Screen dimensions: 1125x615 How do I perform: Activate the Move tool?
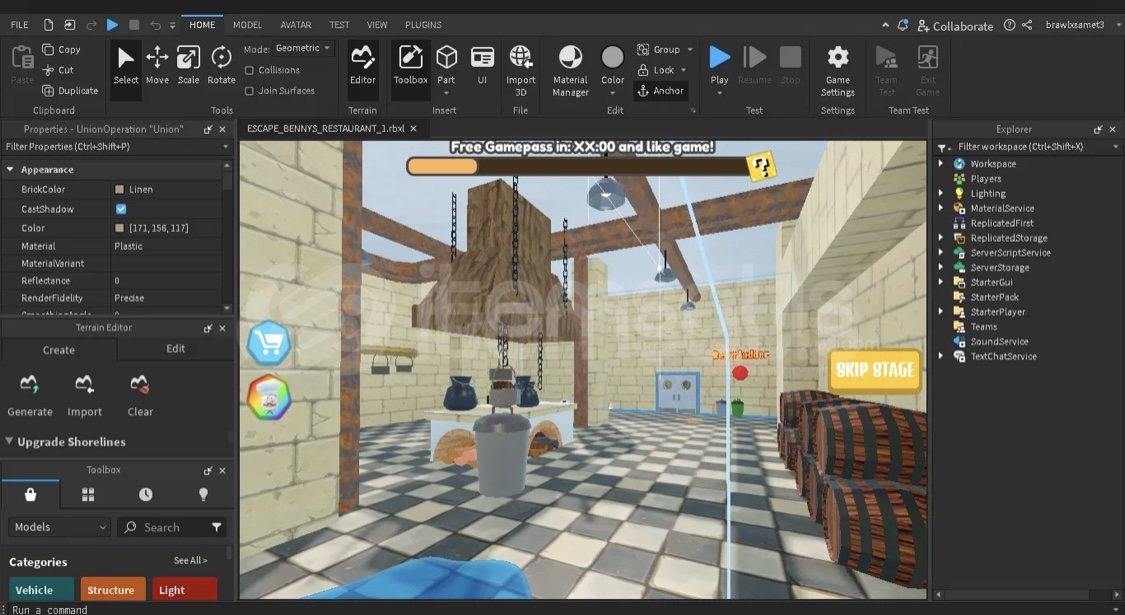click(157, 65)
